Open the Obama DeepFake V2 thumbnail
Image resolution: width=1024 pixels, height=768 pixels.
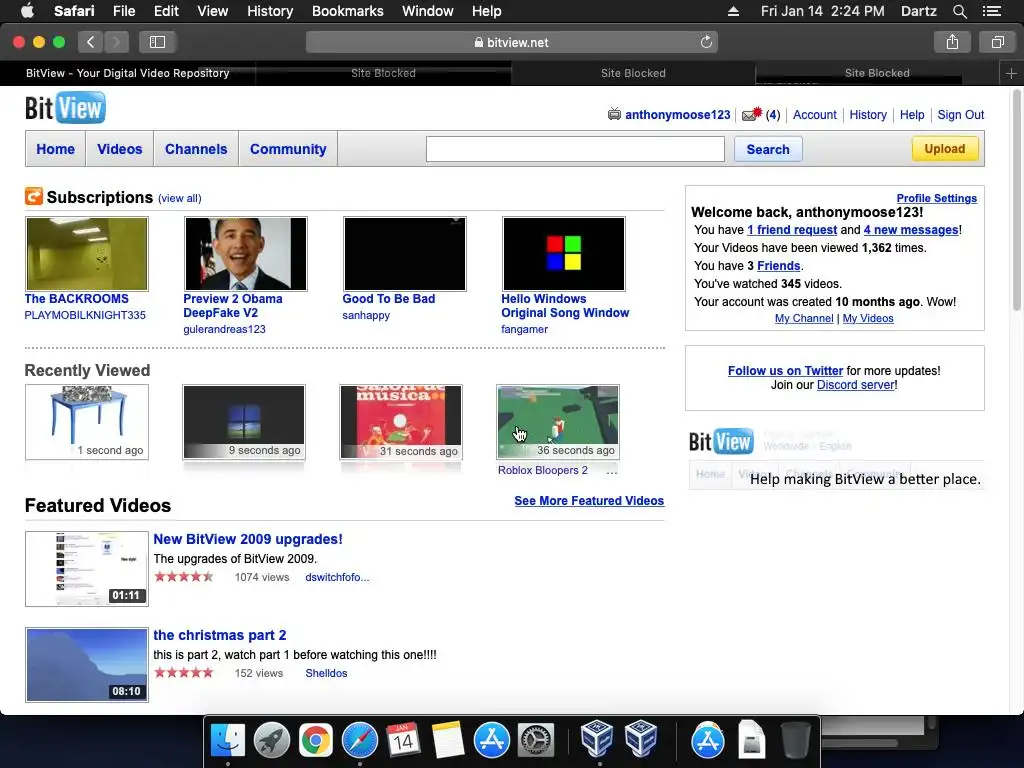pos(246,254)
